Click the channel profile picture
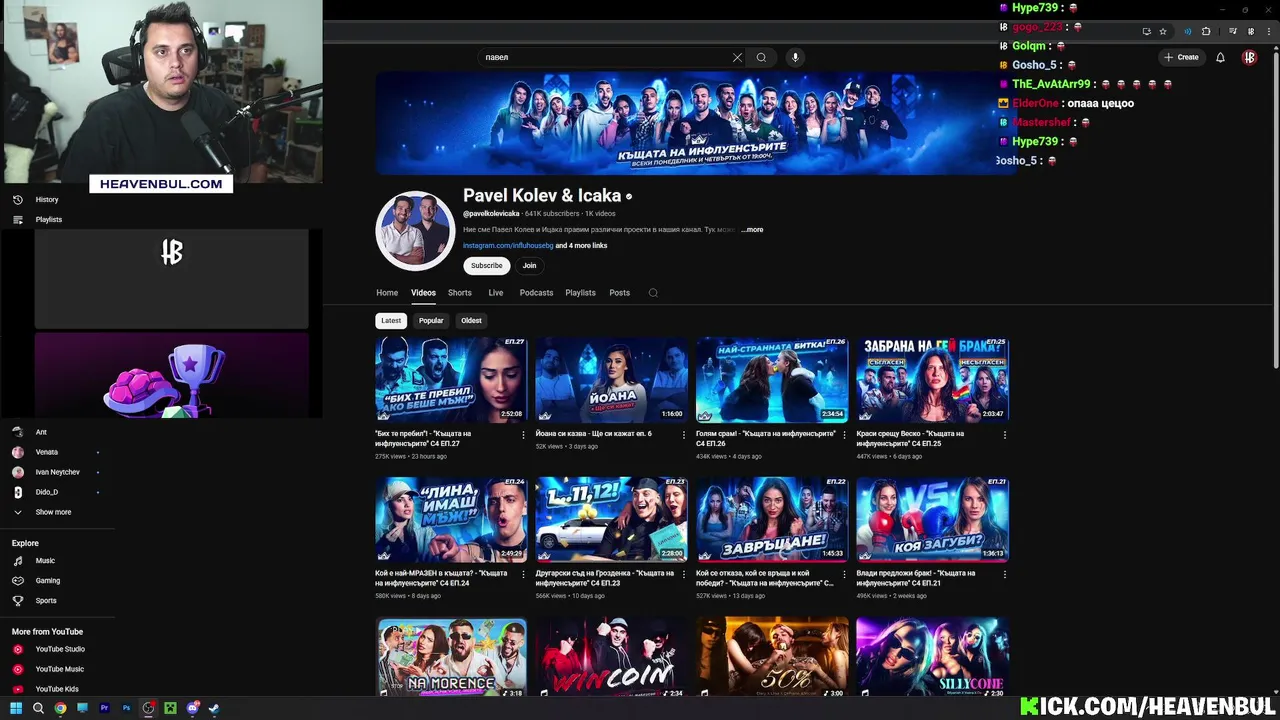1280x720 pixels. tap(415, 231)
